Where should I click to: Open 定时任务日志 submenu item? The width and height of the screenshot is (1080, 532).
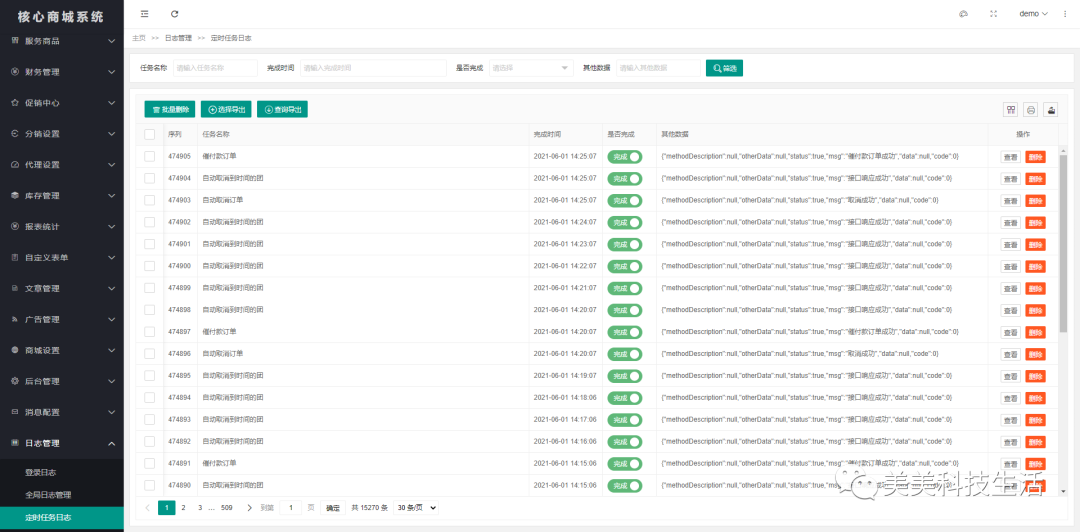62,518
